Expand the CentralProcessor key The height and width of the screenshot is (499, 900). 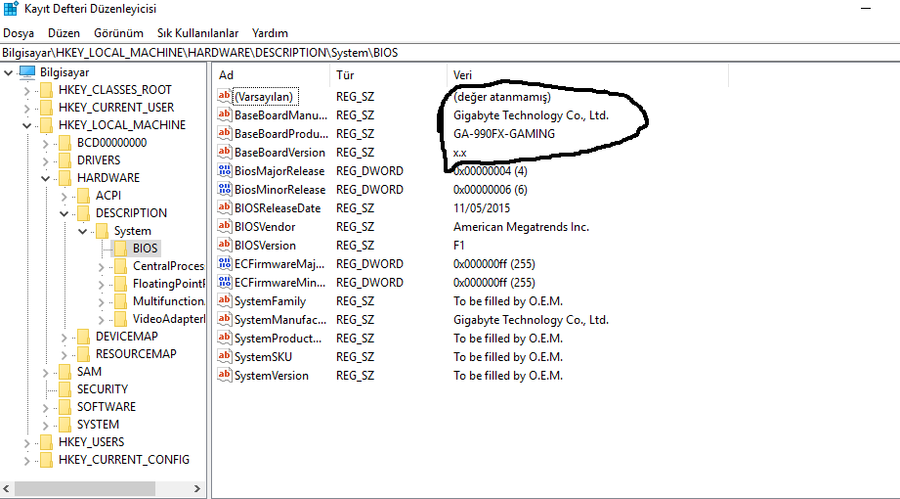coord(101,267)
